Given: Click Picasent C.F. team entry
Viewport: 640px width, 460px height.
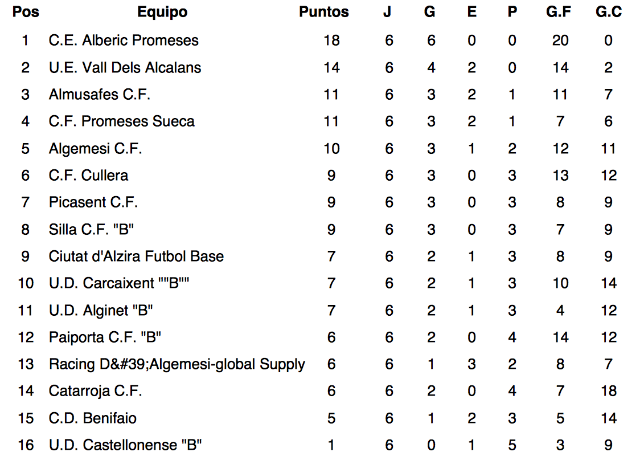Looking at the screenshot, I should pyautogui.click(x=92, y=202).
